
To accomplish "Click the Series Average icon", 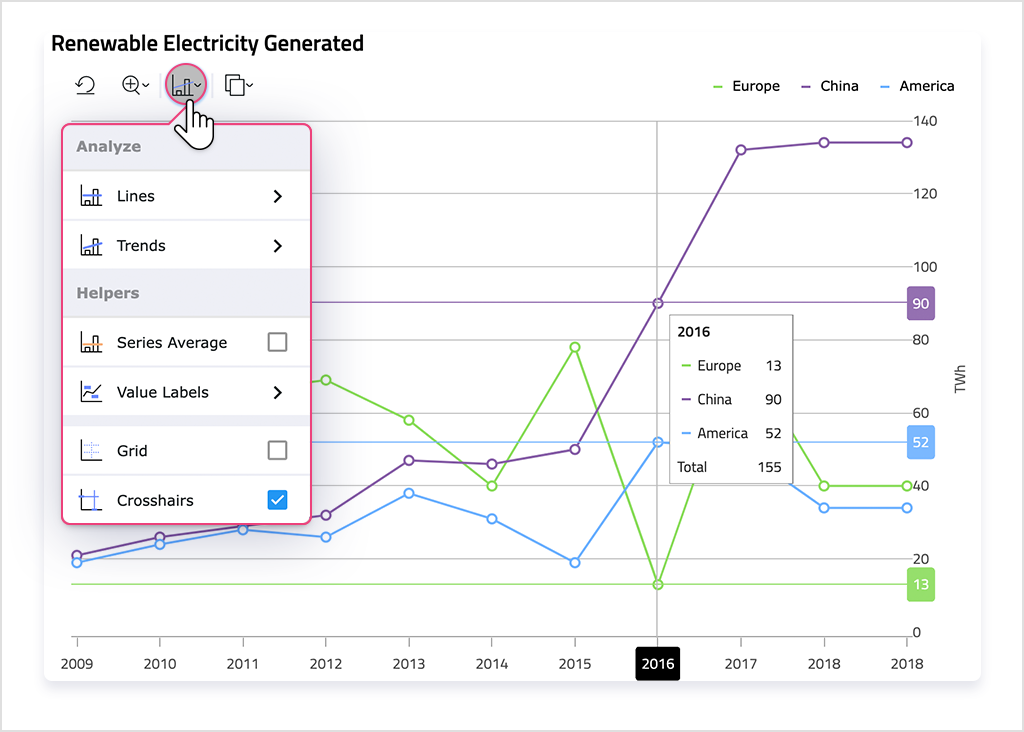I will coord(91,342).
